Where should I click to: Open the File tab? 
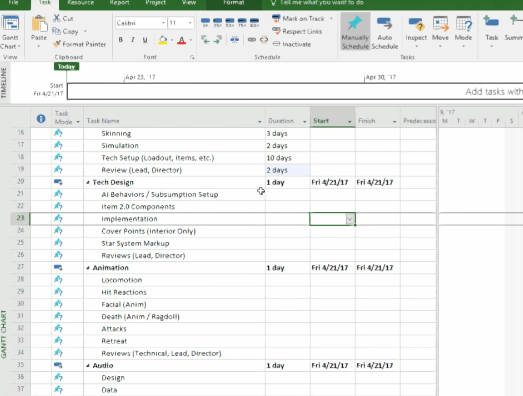pyautogui.click(x=13, y=3)
